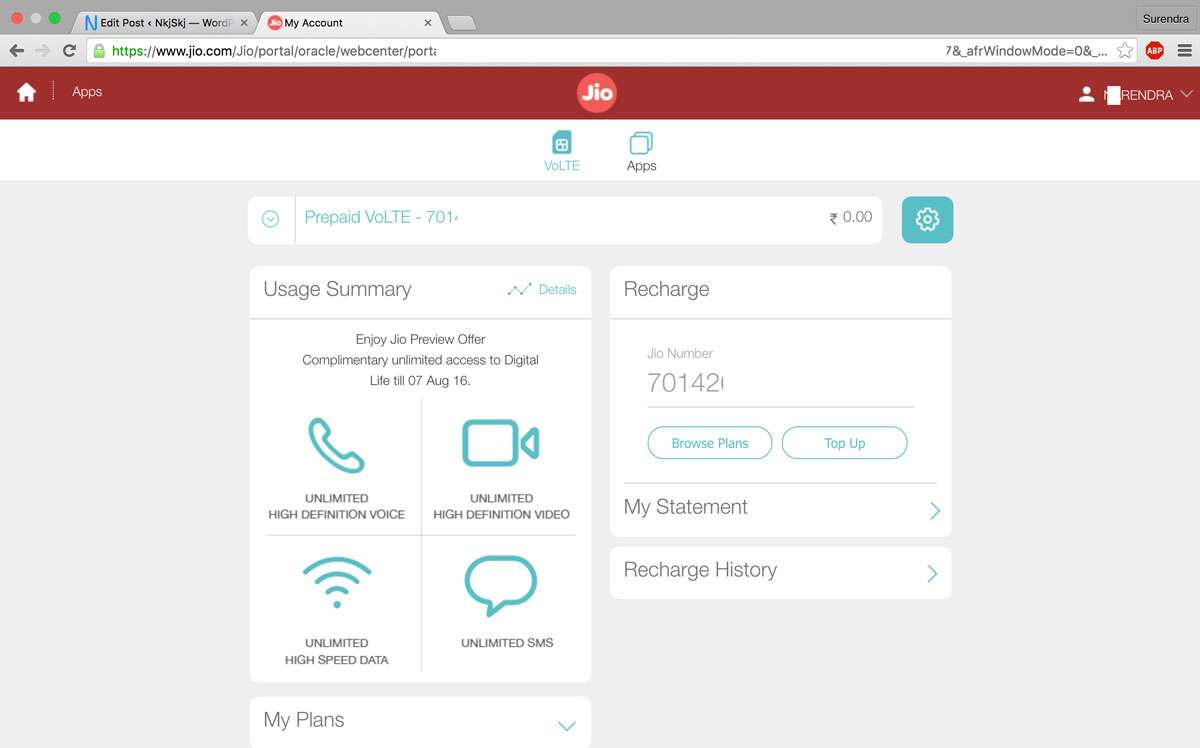
Task: Close the My Account browser tab
Action: coord(429,22)
